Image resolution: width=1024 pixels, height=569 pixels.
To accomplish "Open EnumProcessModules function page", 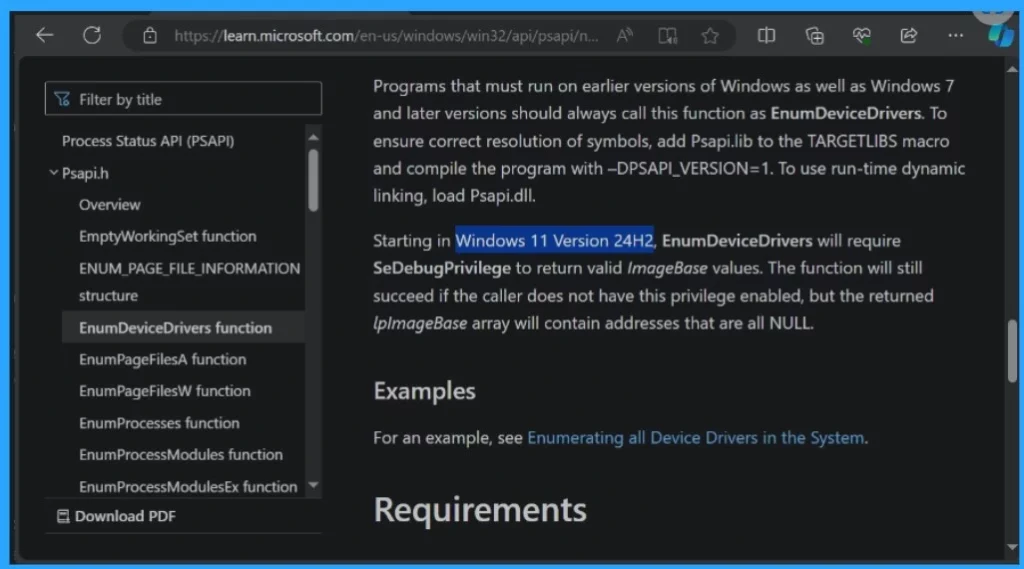I will (180, 454).
